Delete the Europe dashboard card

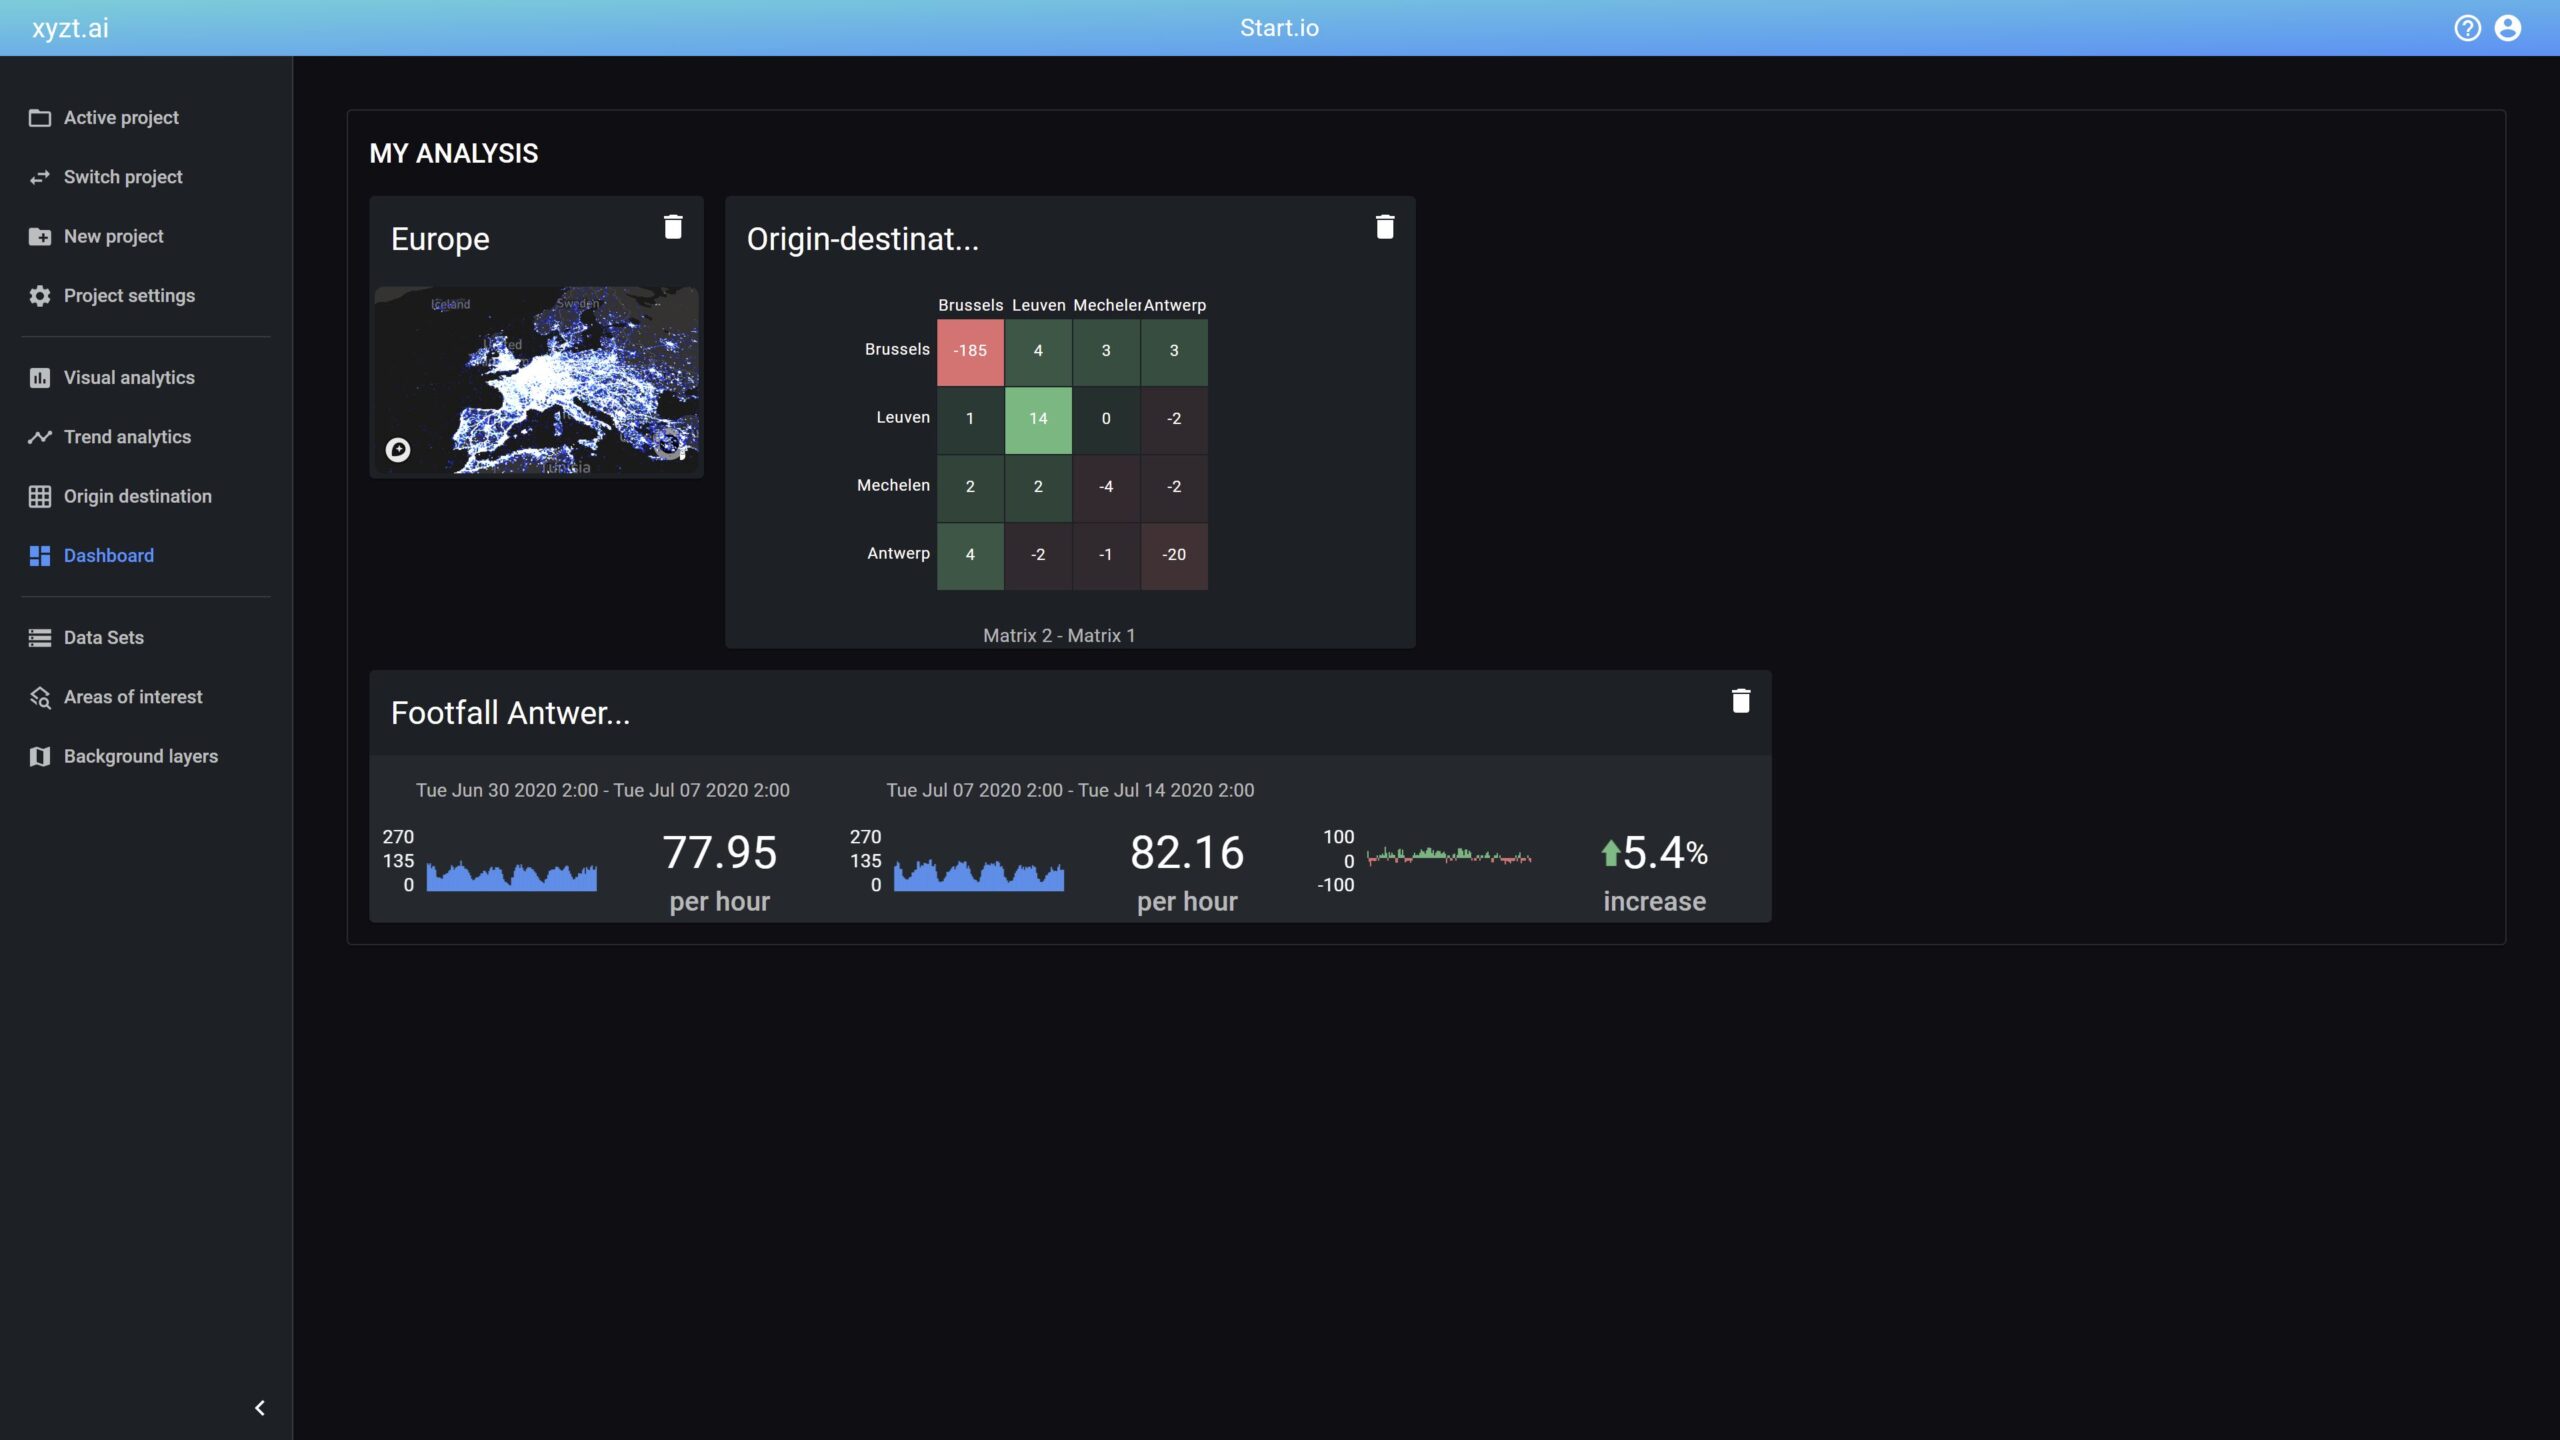coord(673,227)
